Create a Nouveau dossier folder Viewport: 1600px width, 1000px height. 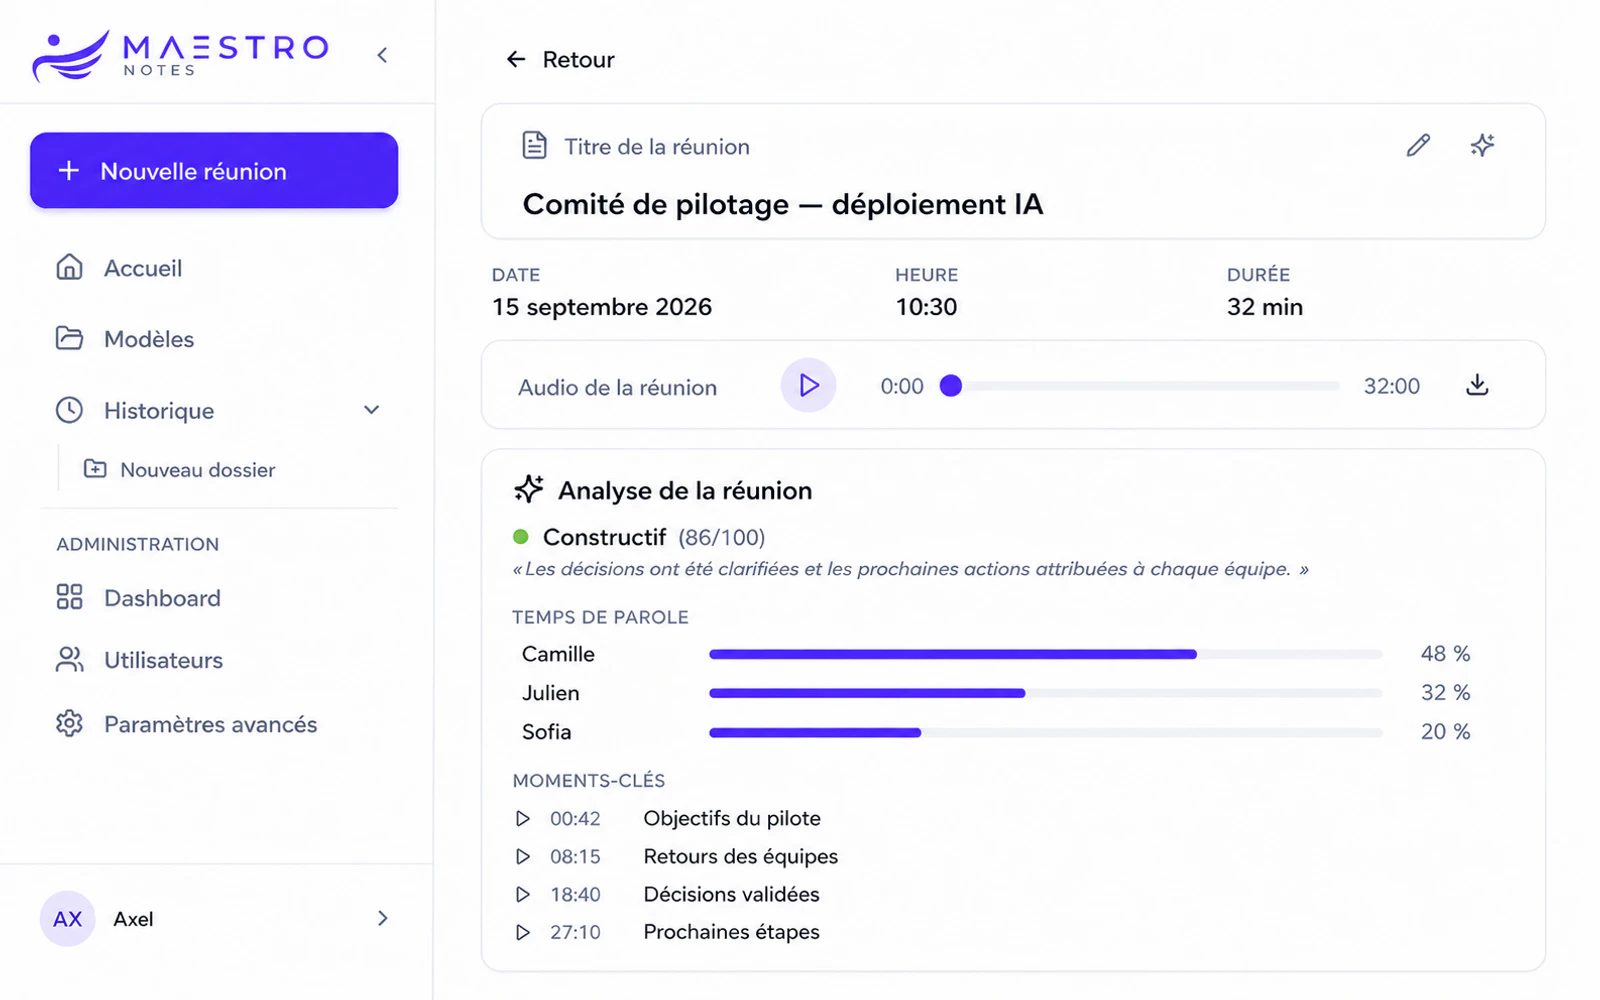tap(180, 469)
